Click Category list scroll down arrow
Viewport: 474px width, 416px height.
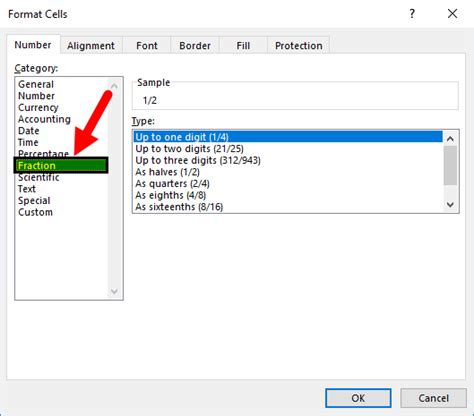tap(114, 292)
